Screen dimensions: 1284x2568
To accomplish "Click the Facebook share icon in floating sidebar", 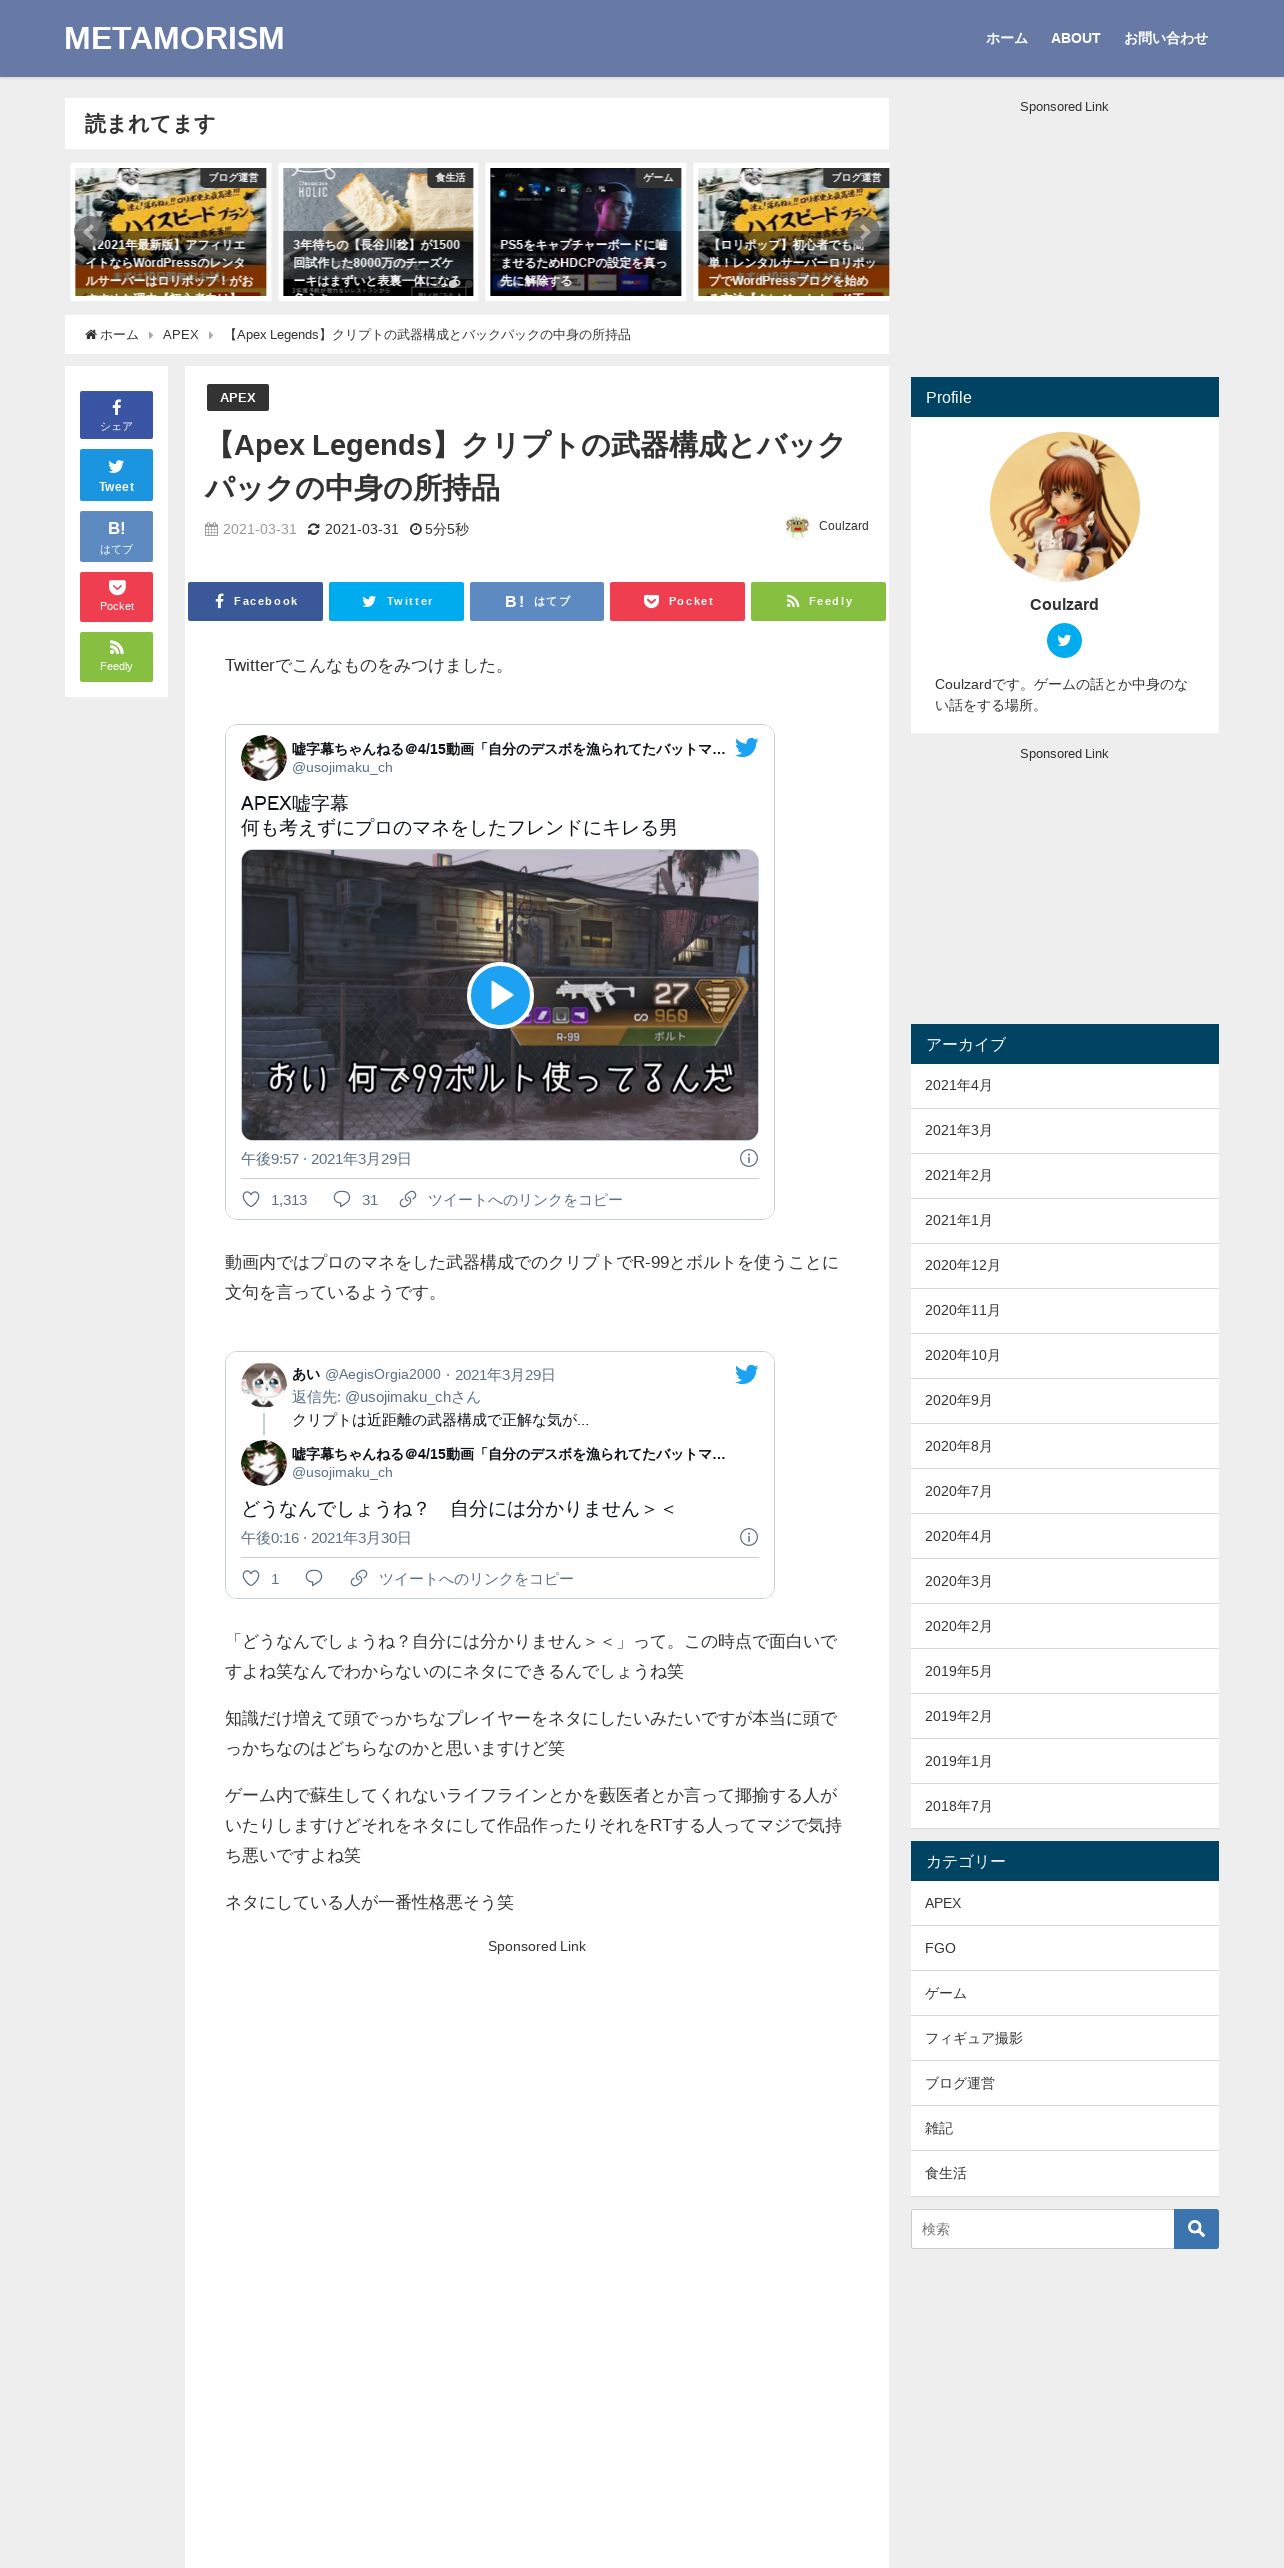I will point(116,414).
